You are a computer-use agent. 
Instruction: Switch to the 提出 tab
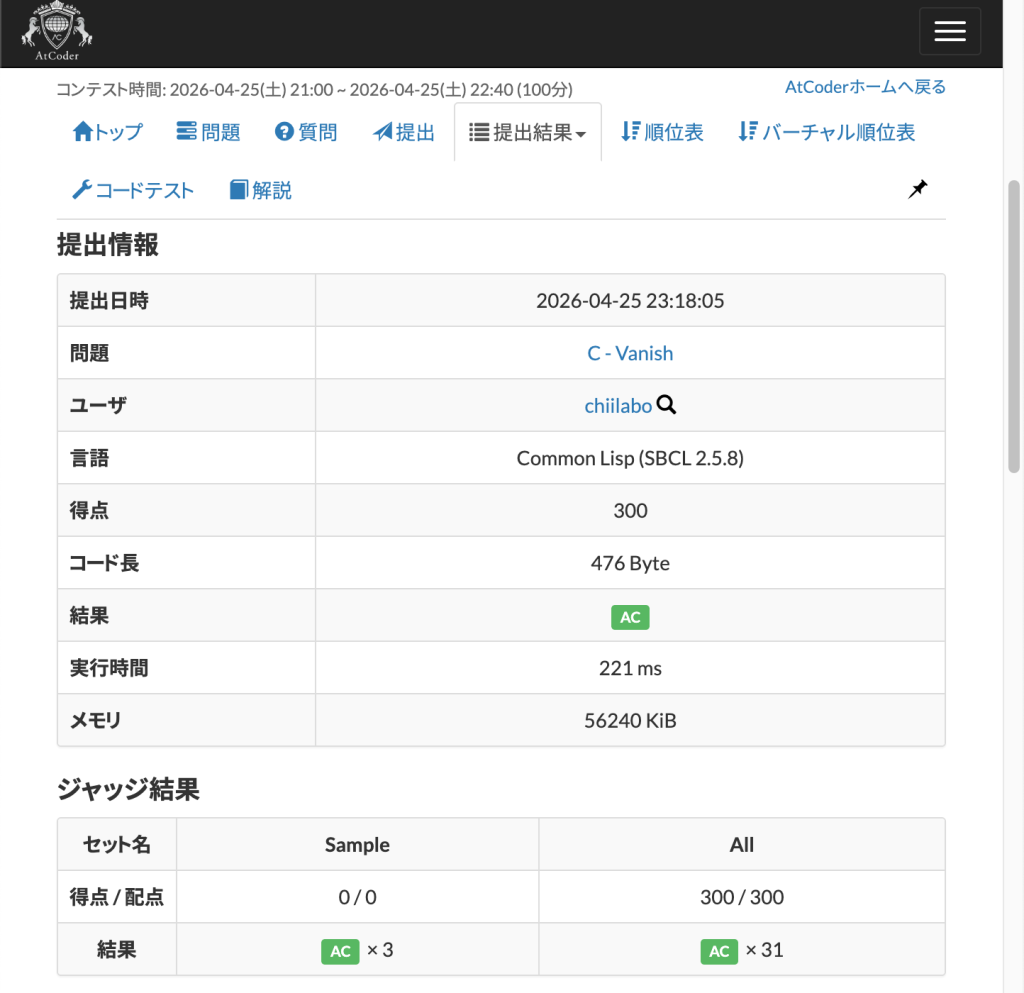coord(404,132)
